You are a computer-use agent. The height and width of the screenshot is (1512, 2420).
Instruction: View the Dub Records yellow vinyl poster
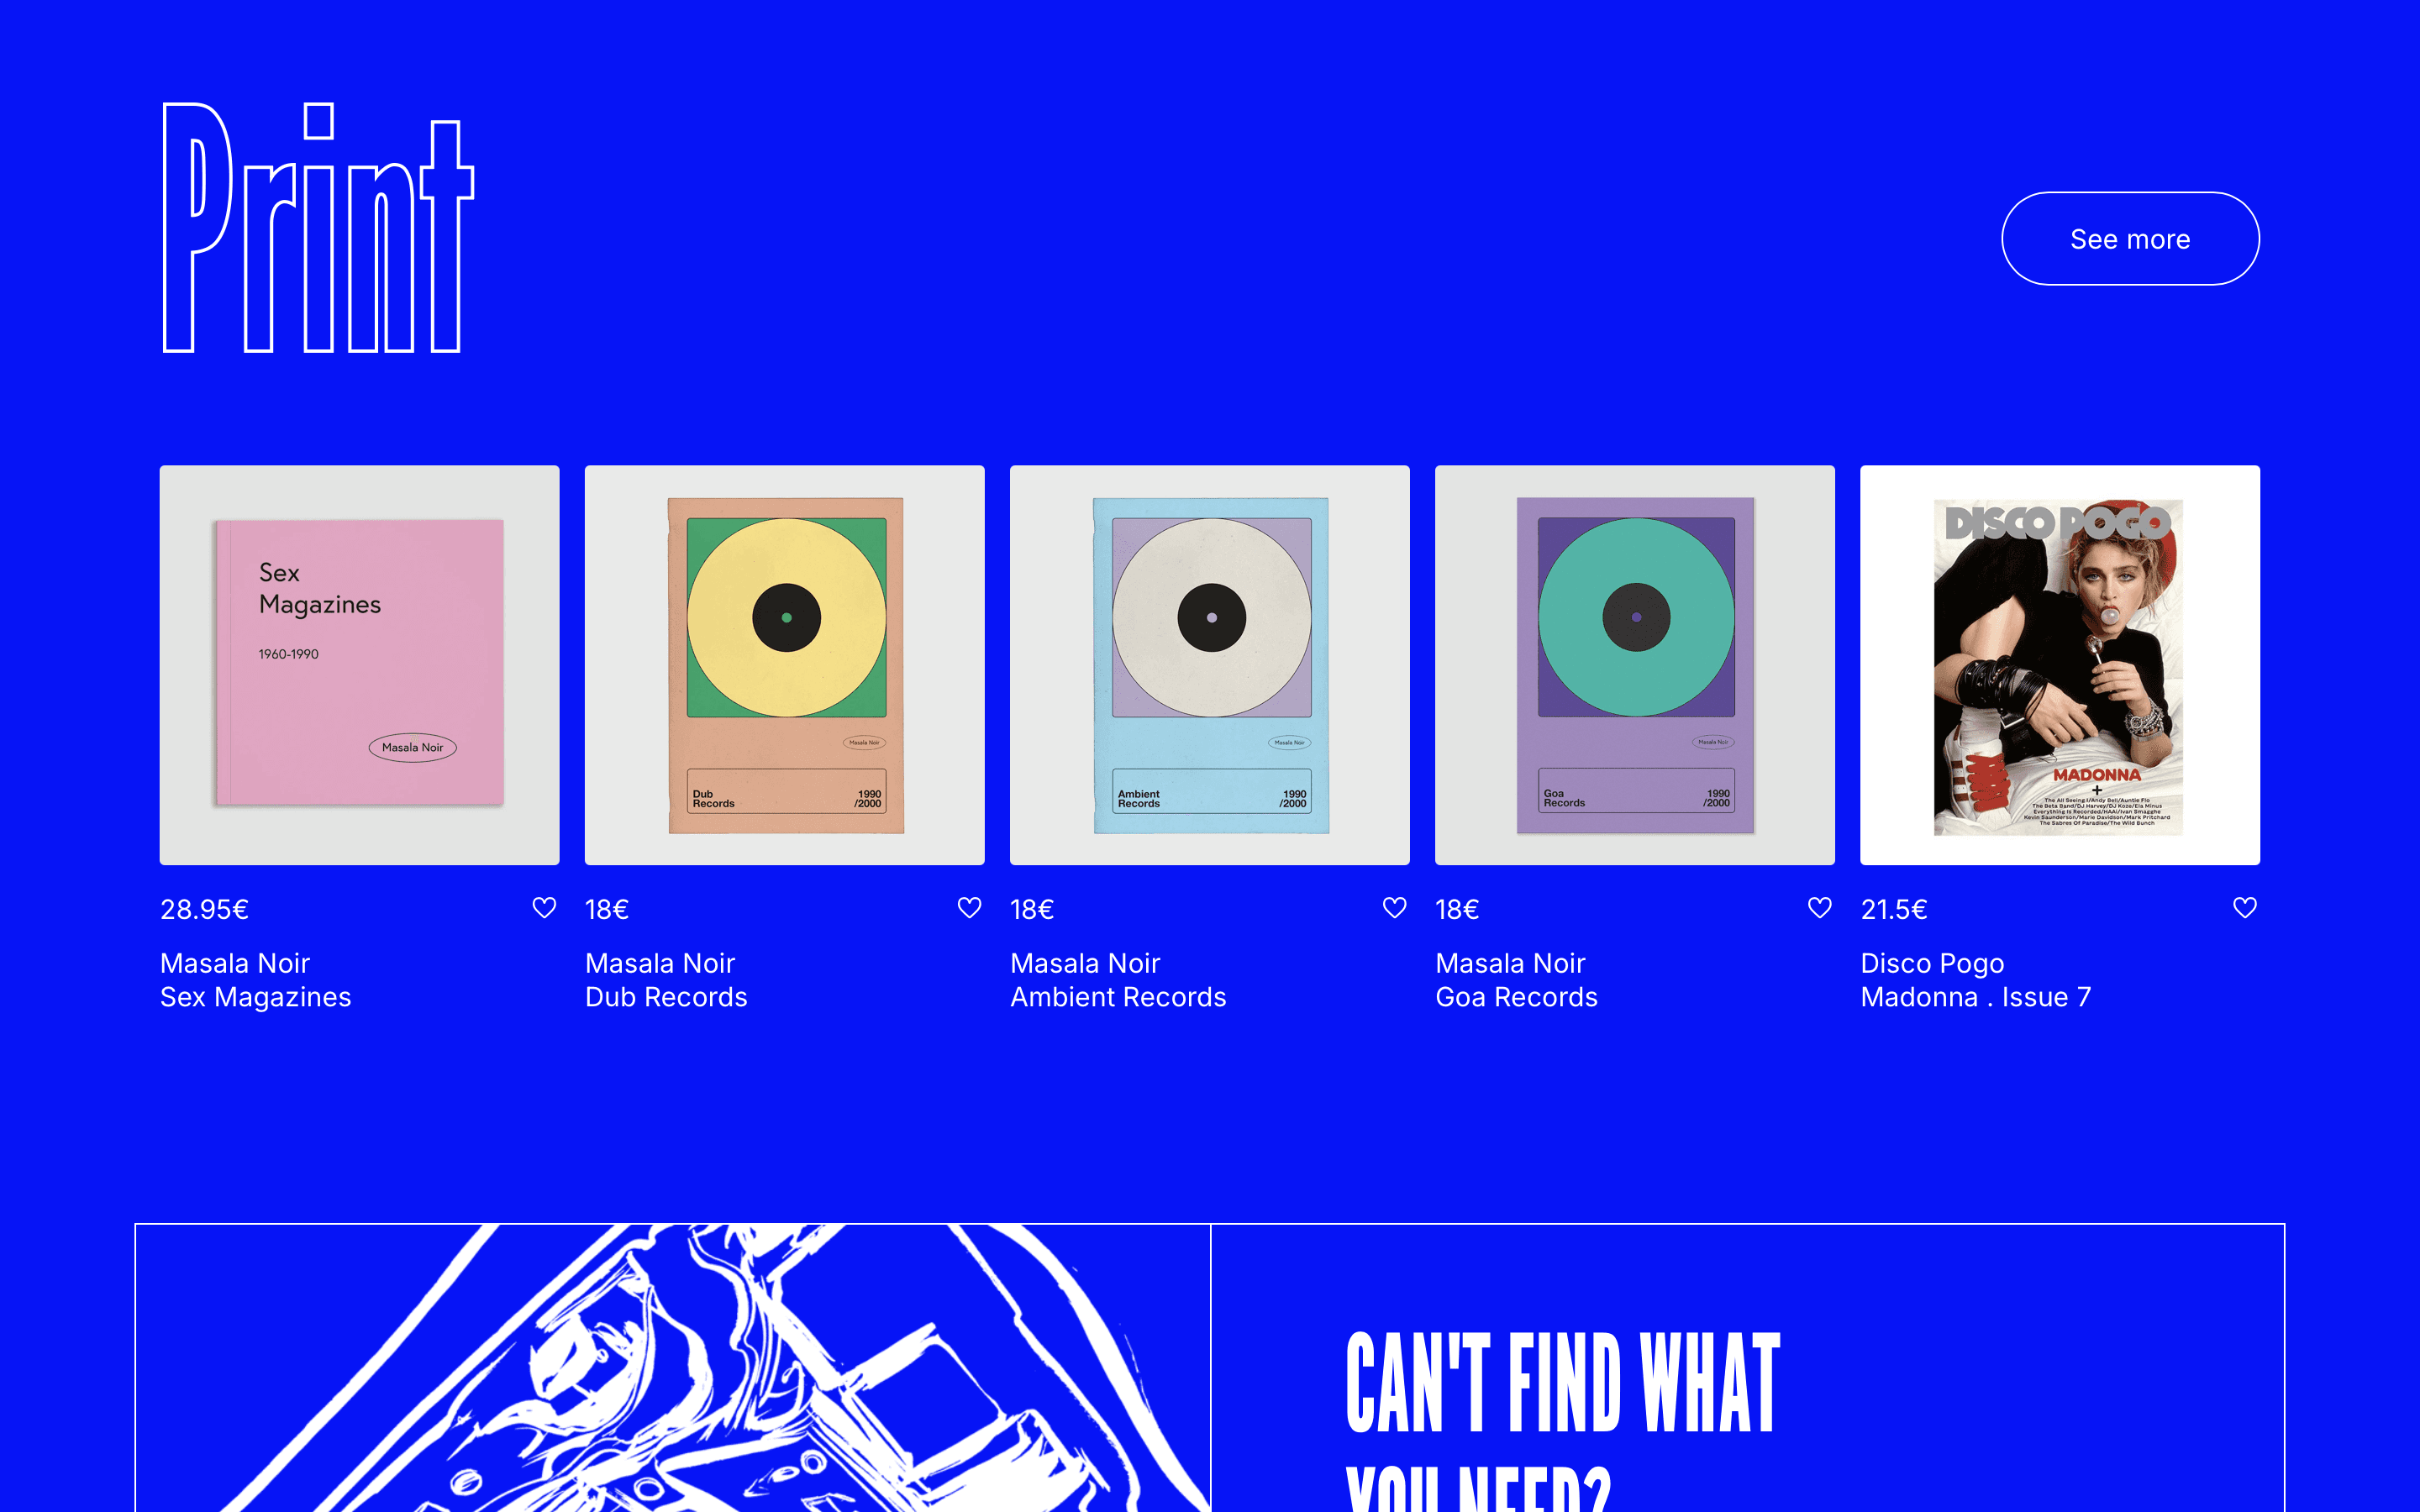[785, 665]
